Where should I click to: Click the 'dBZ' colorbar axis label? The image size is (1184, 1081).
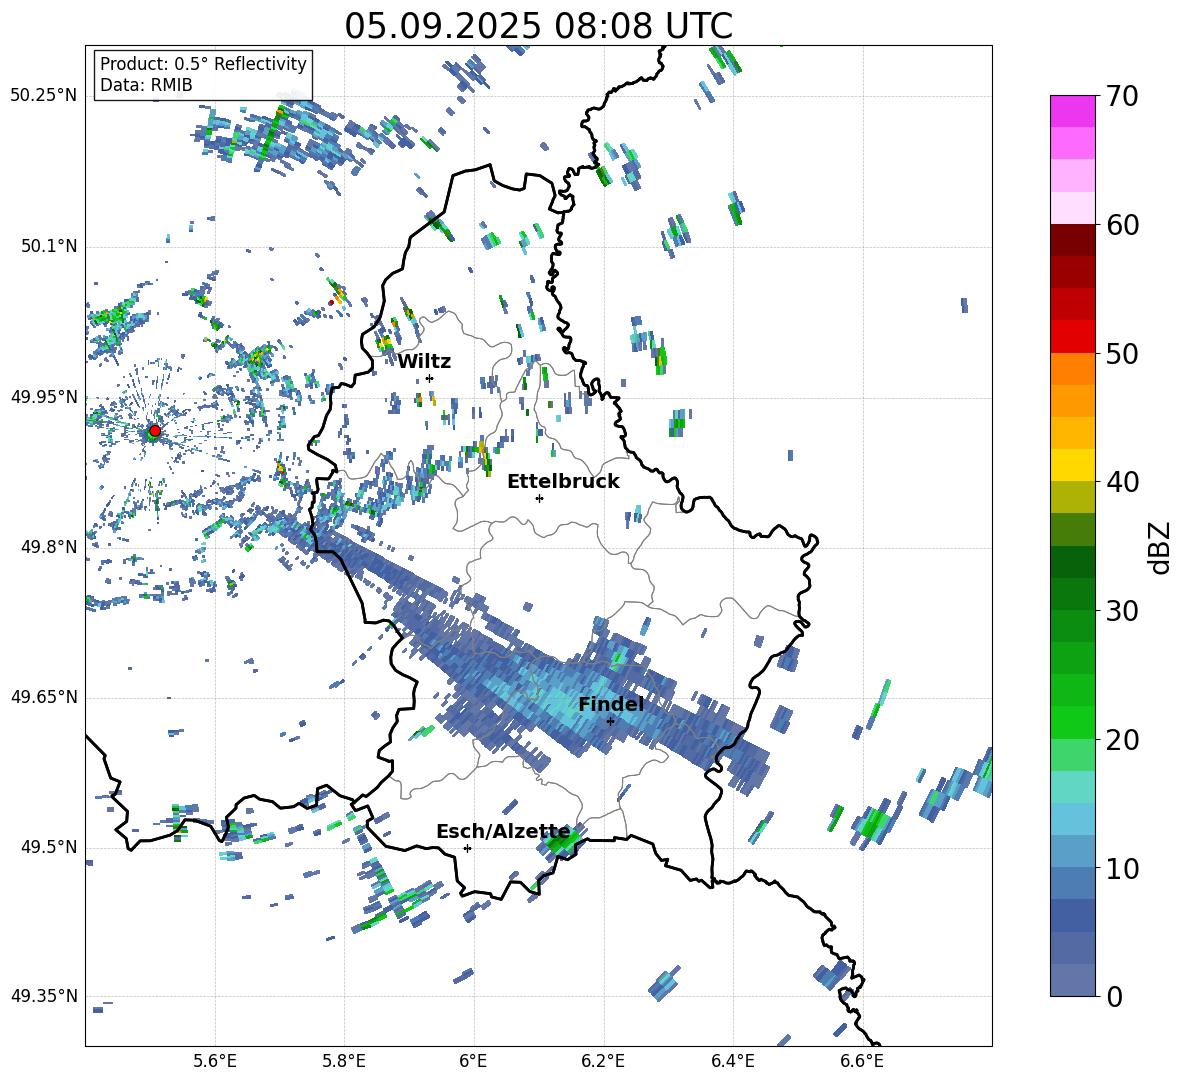pos(1159,548)
